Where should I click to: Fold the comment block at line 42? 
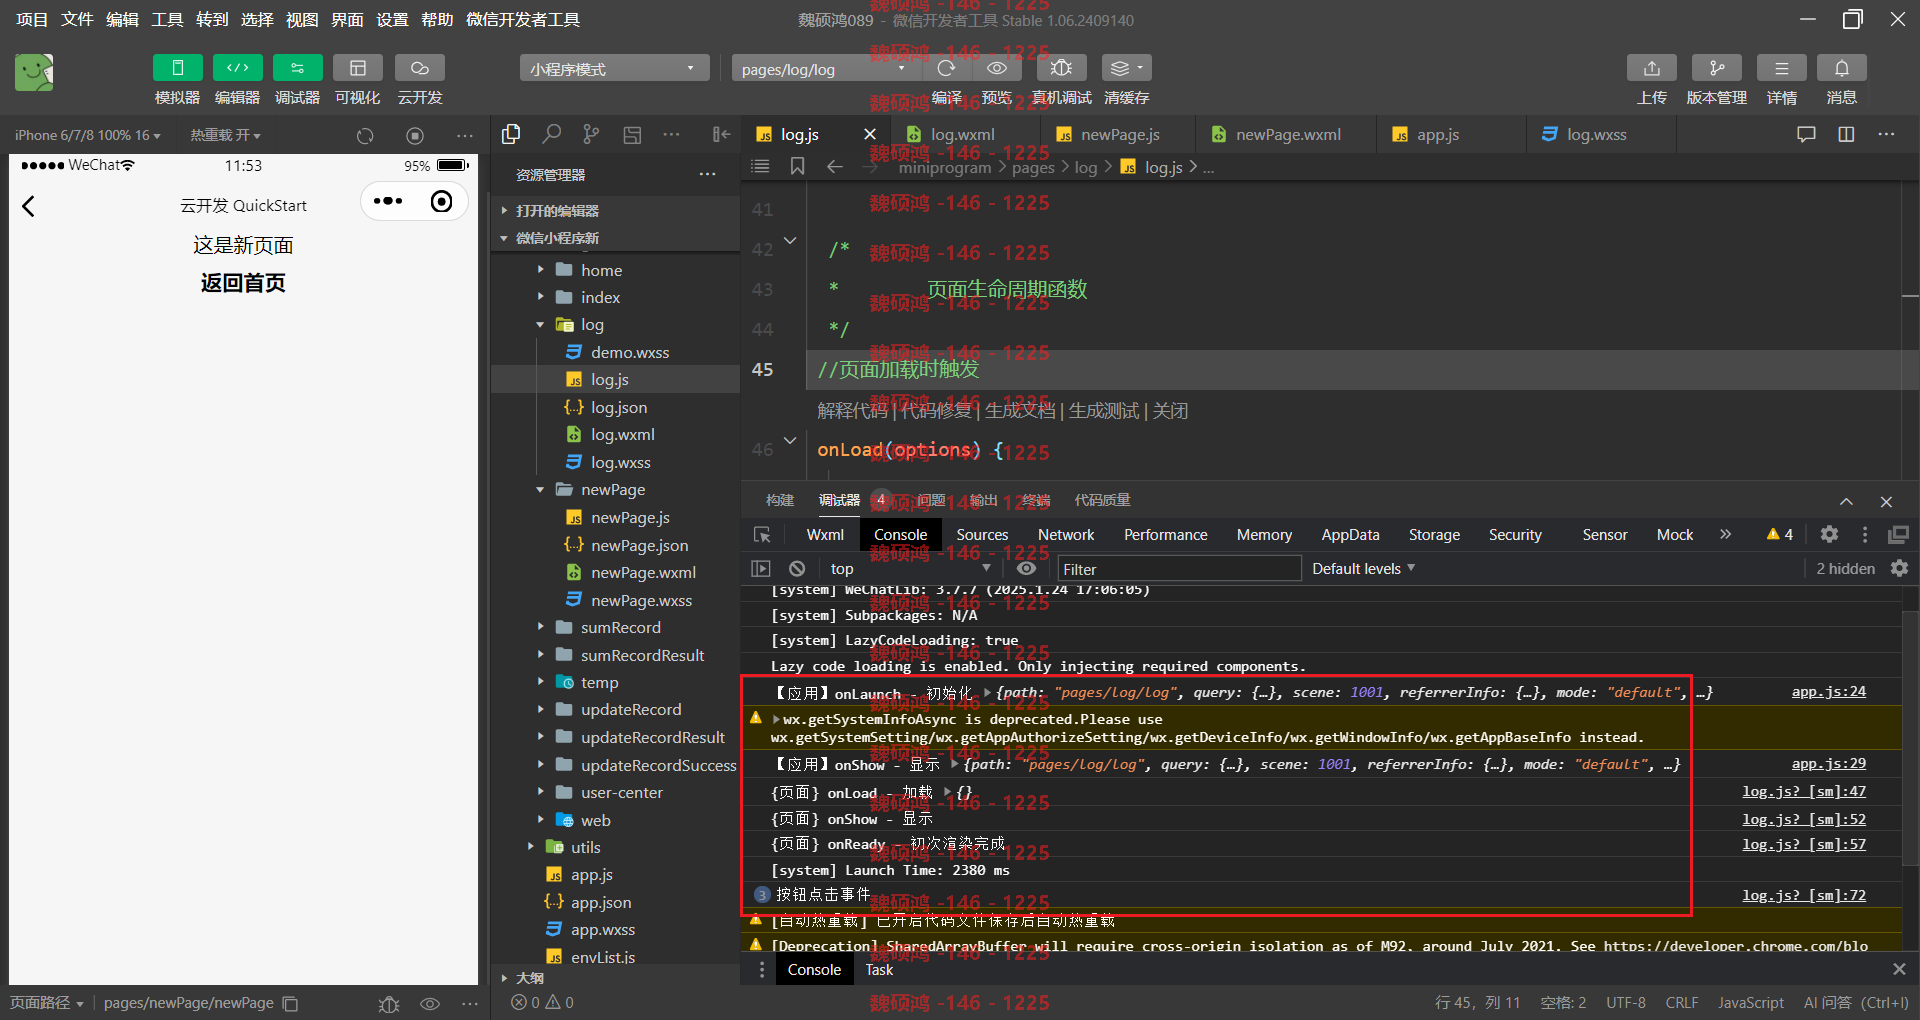[x=790, y=241]
